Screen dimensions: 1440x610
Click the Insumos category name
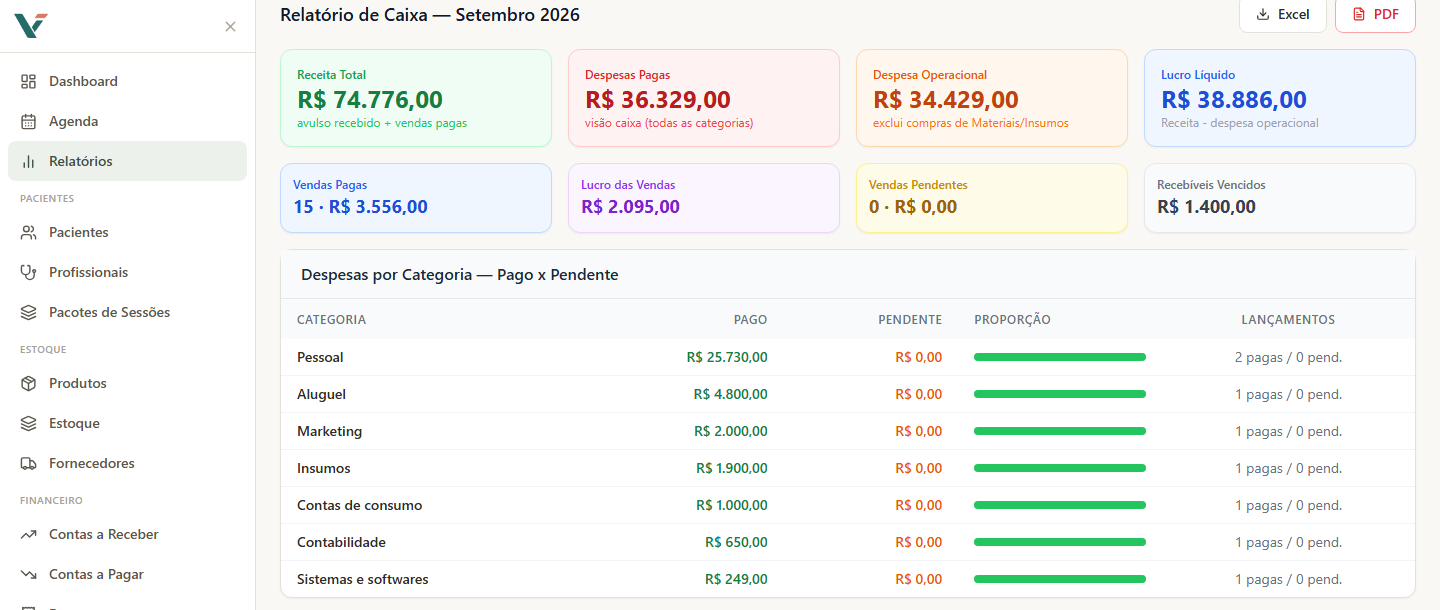[x=323, y=468]
